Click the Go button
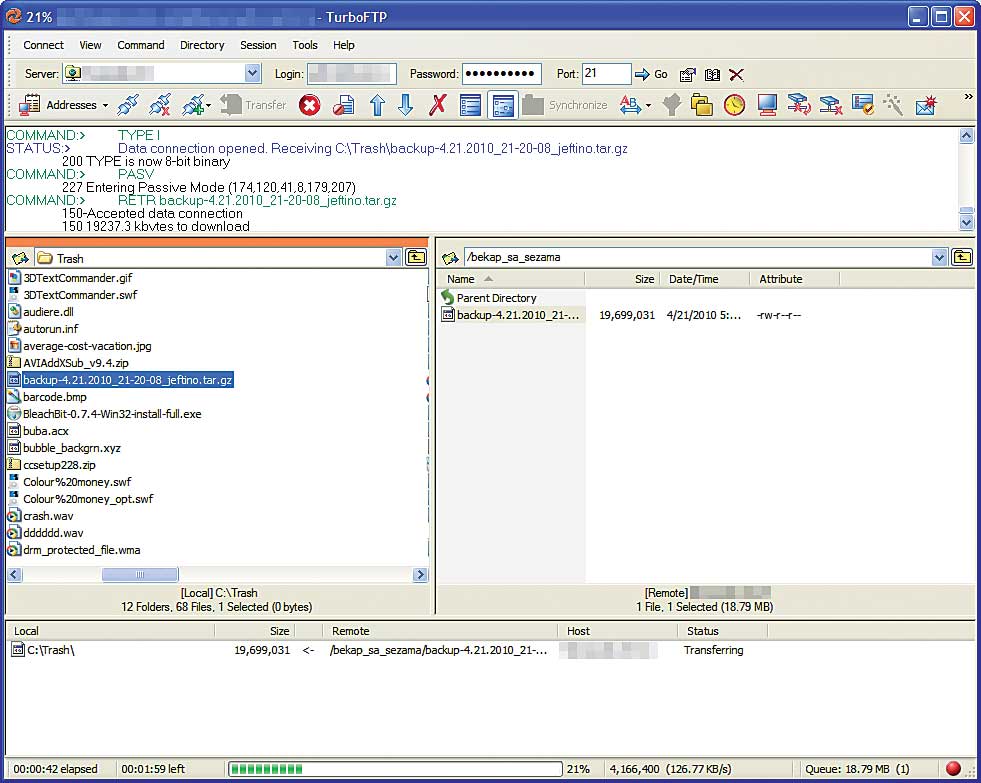Screen dimensions: 981x783 point(651,74)
